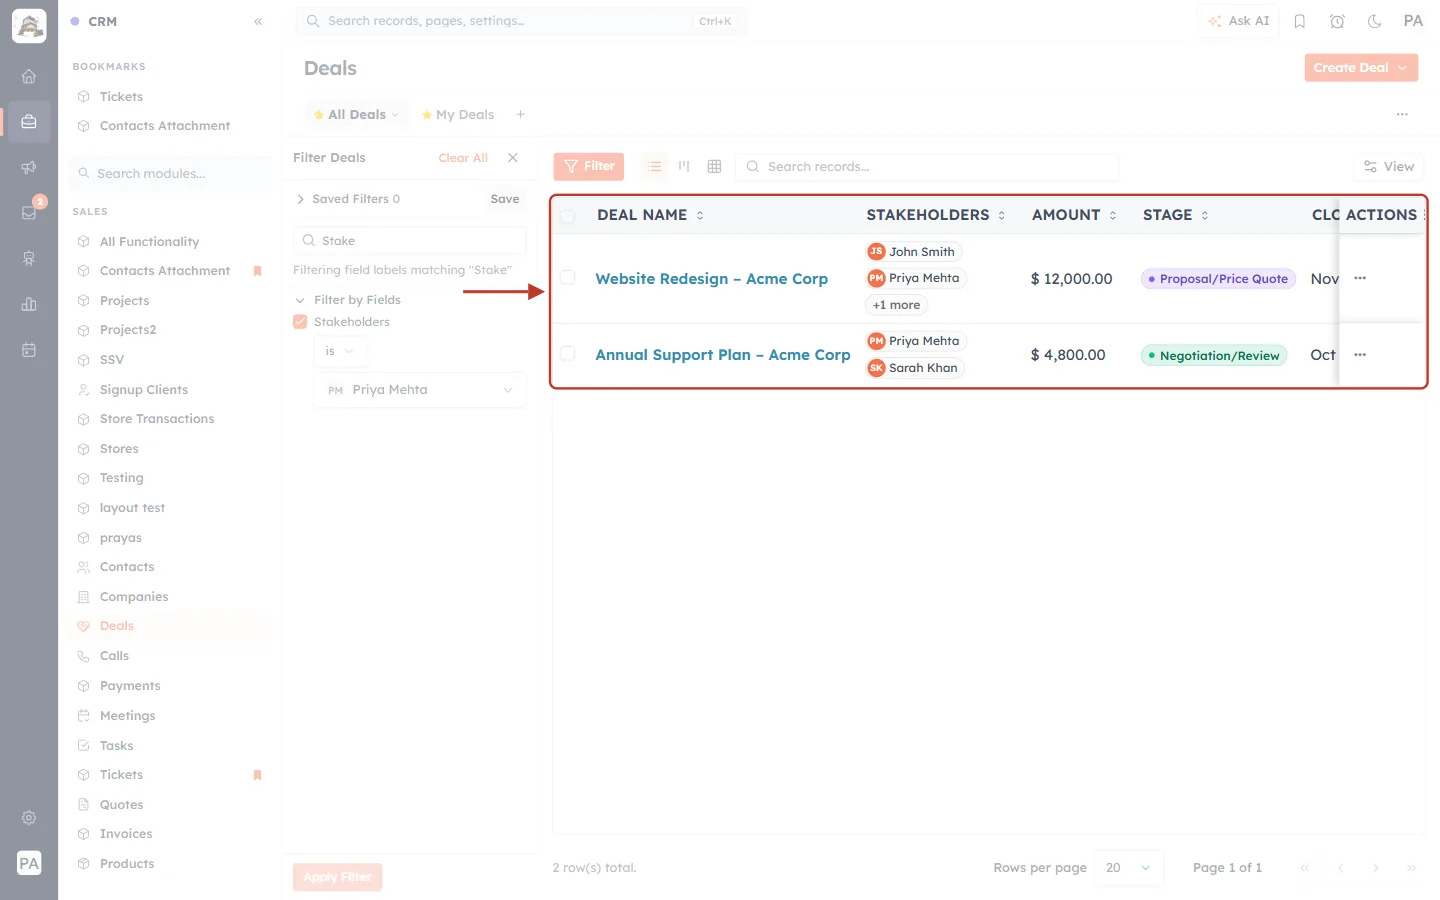Open the "is" operator dropdown

pos(340,351)
